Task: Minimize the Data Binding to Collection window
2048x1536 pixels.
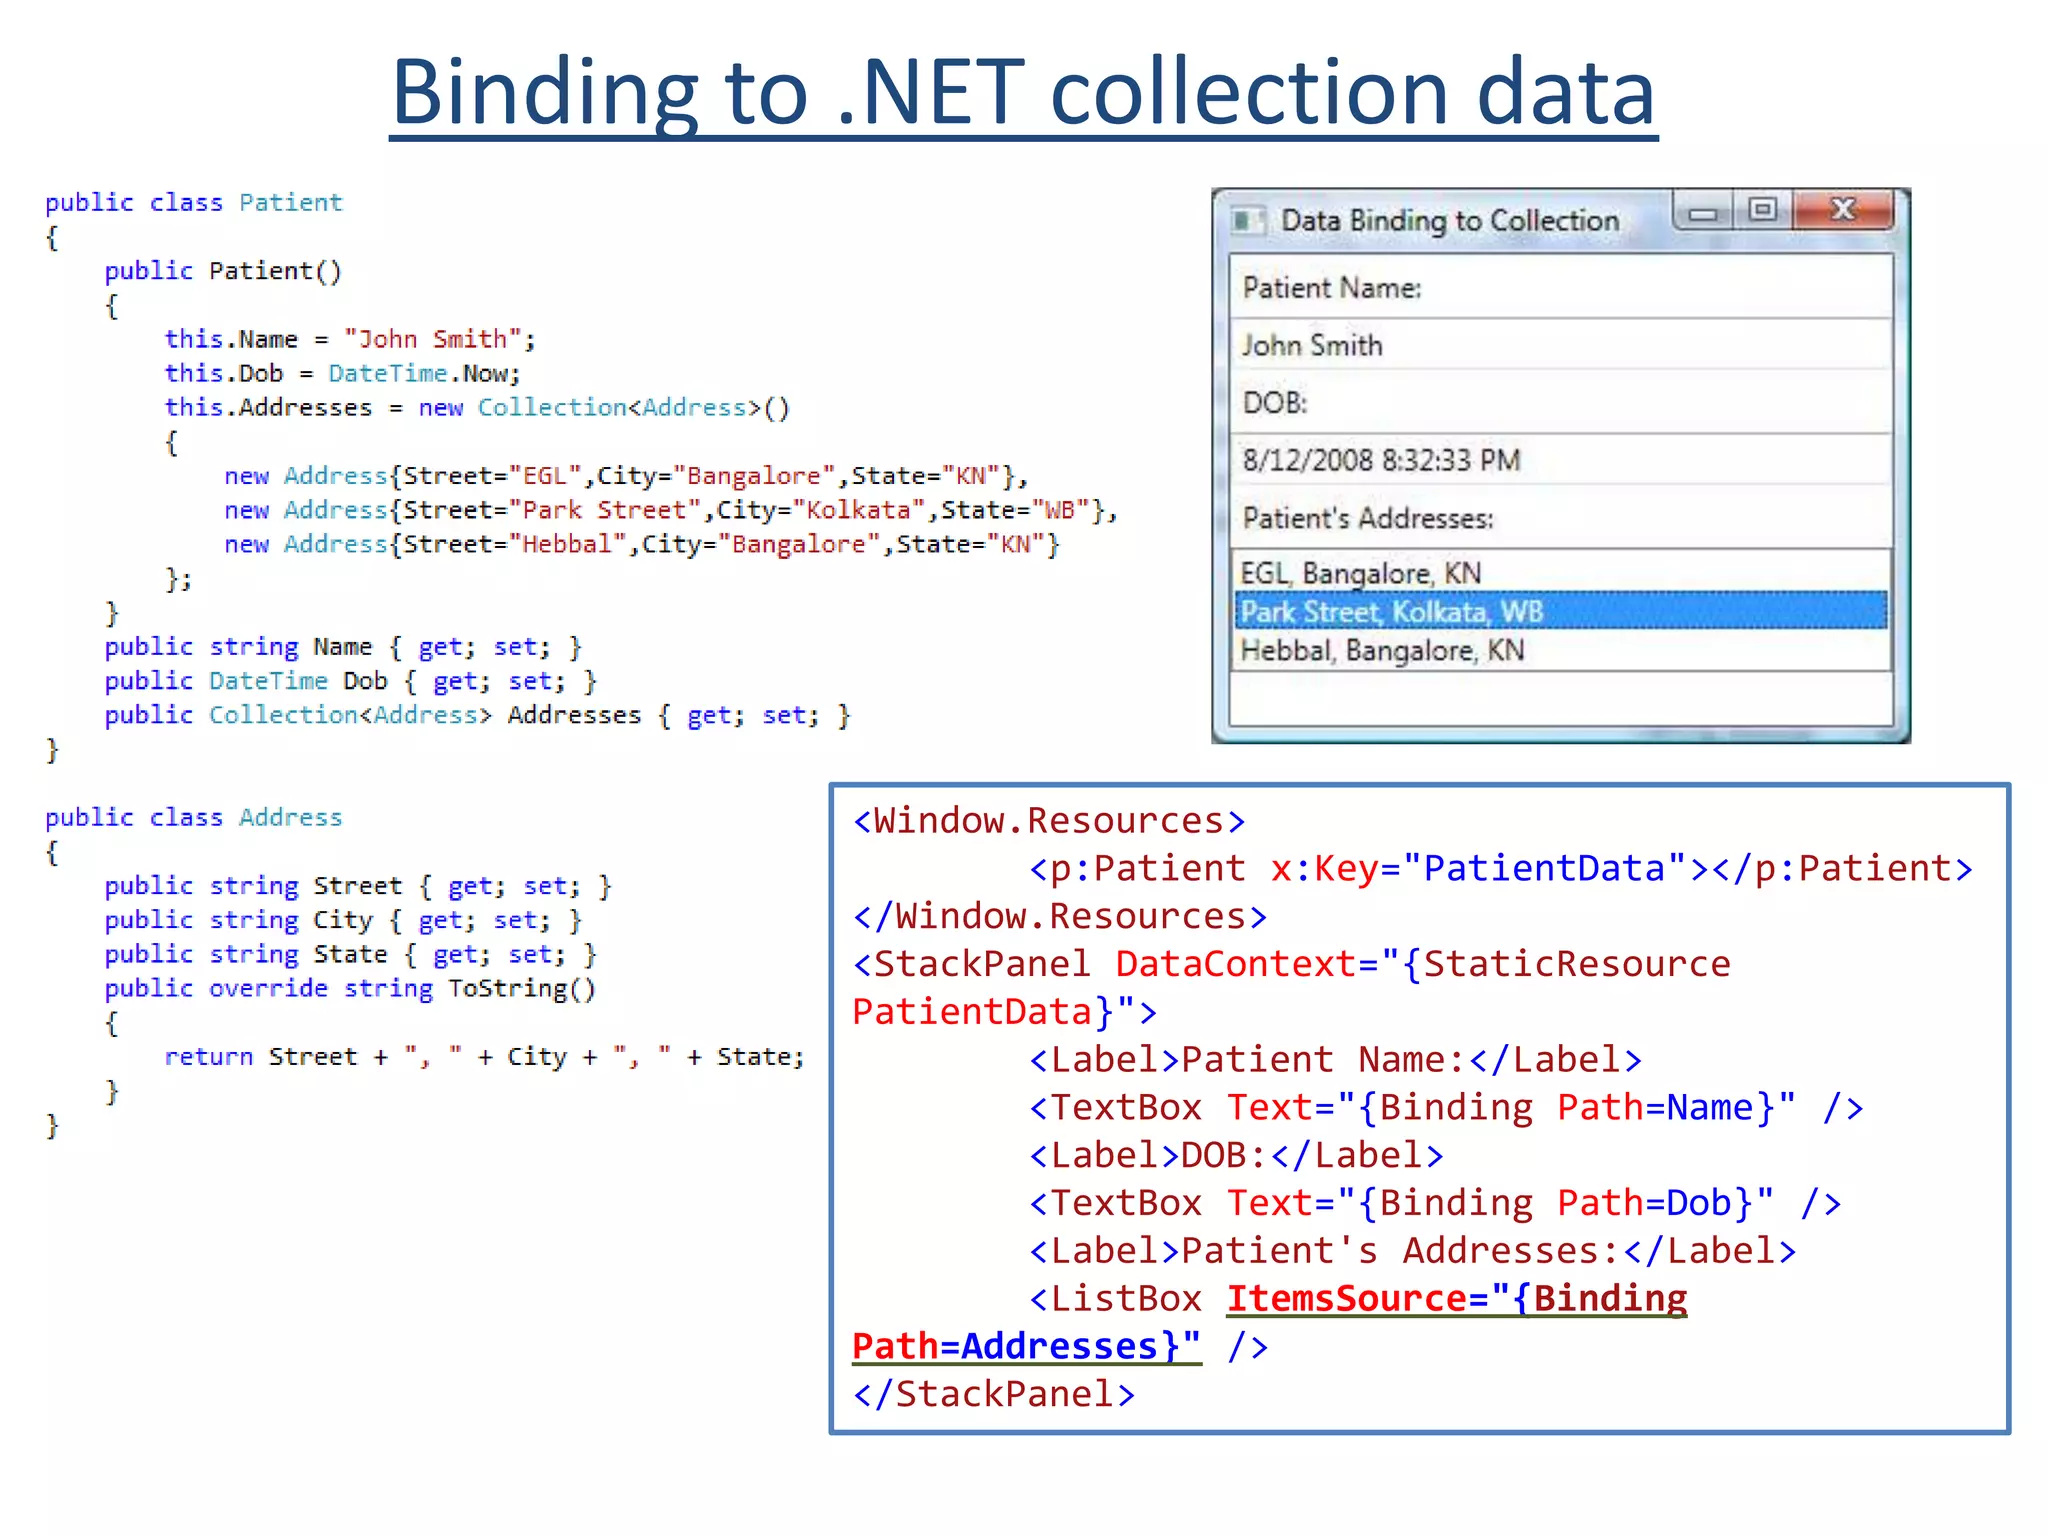Action: coord(1704,211)
